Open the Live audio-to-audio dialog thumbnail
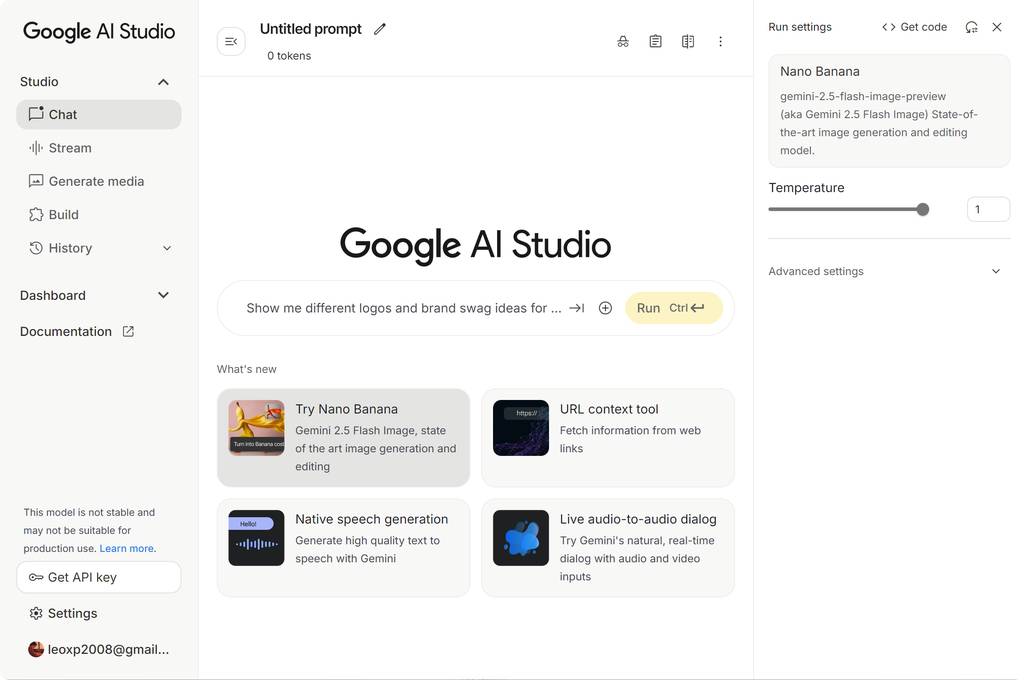 pos(521,538)
